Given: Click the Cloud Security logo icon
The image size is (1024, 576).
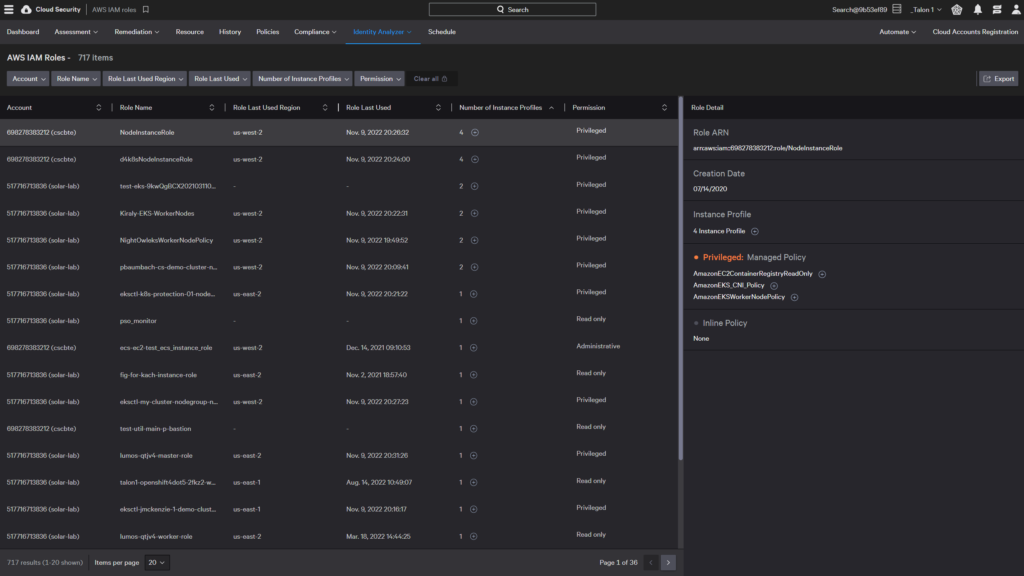Looking at the screenshot, I should click(26, 10).
